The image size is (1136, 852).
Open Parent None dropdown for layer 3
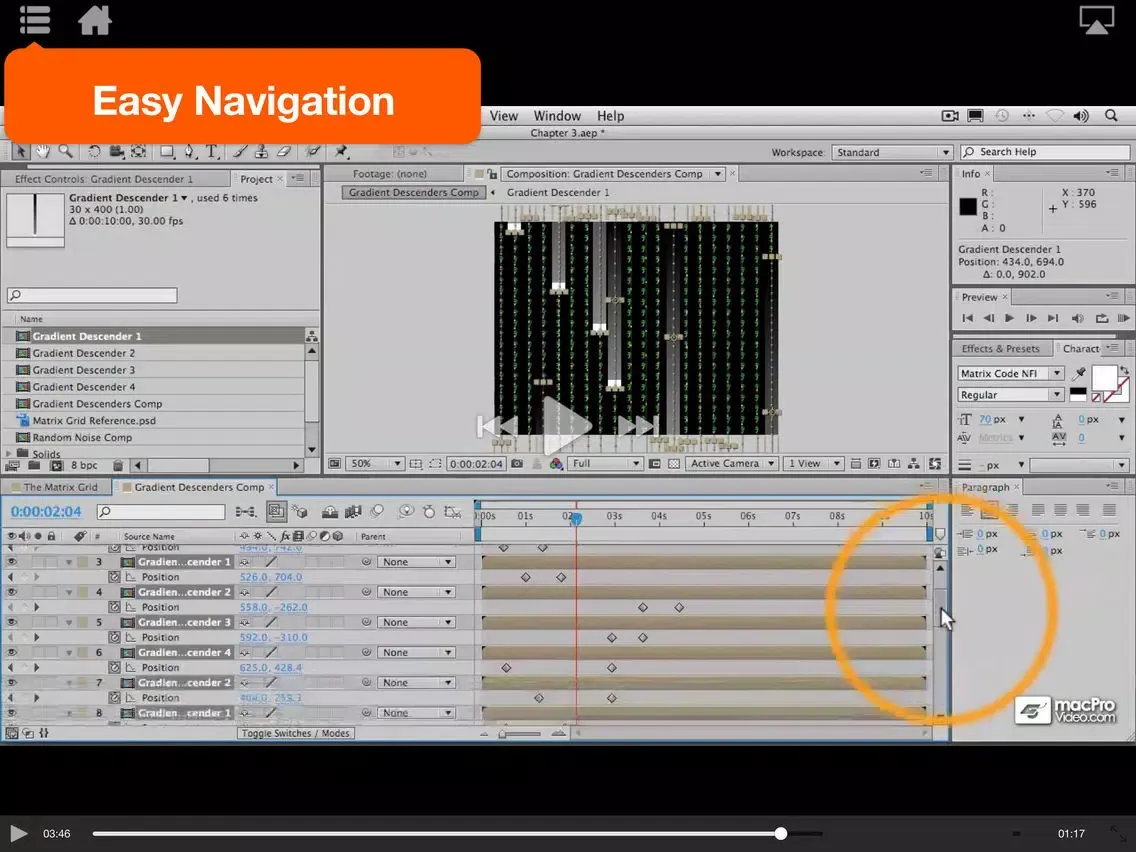click(x=416, y=562)
